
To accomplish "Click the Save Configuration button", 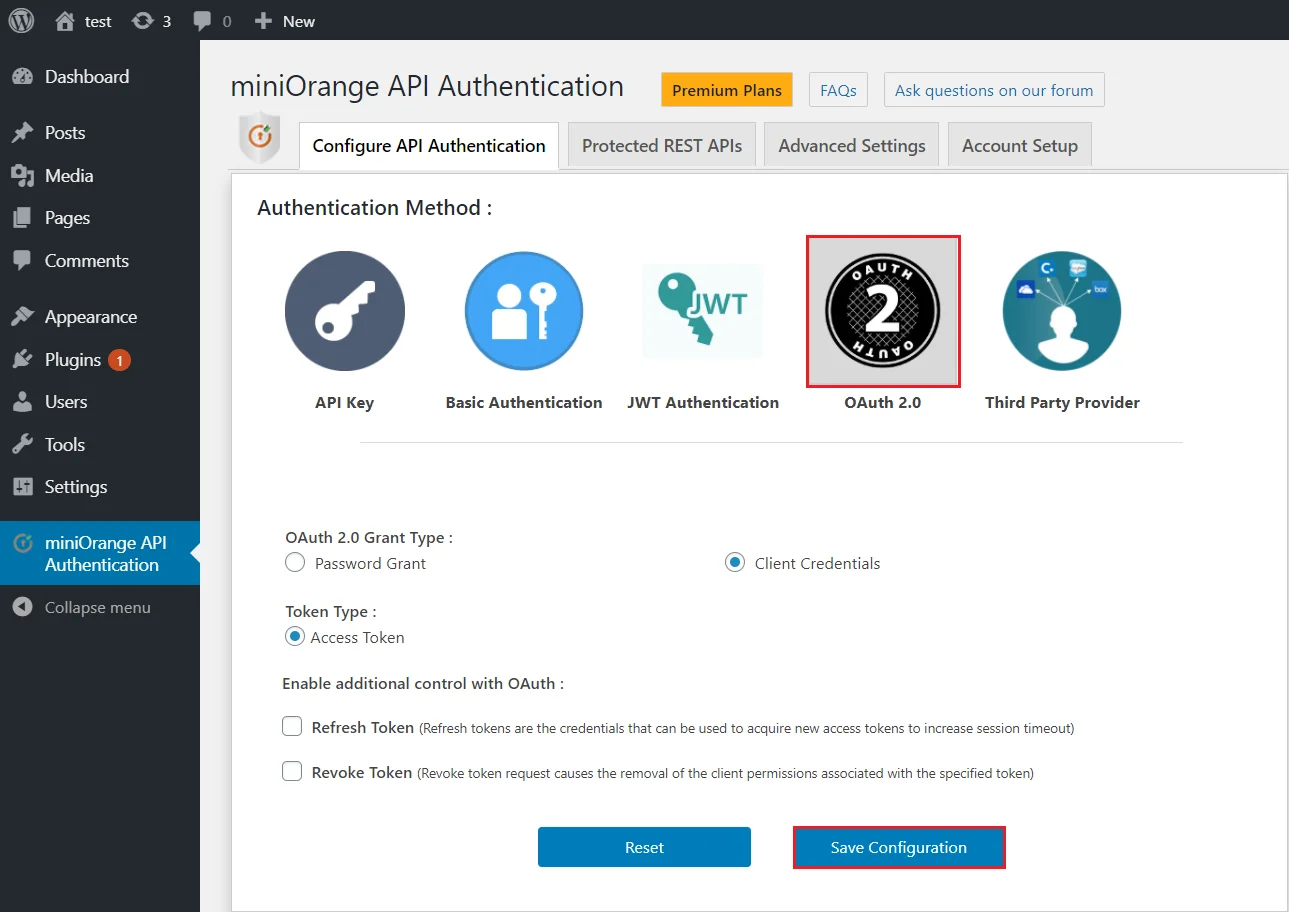I will point(899,847).
